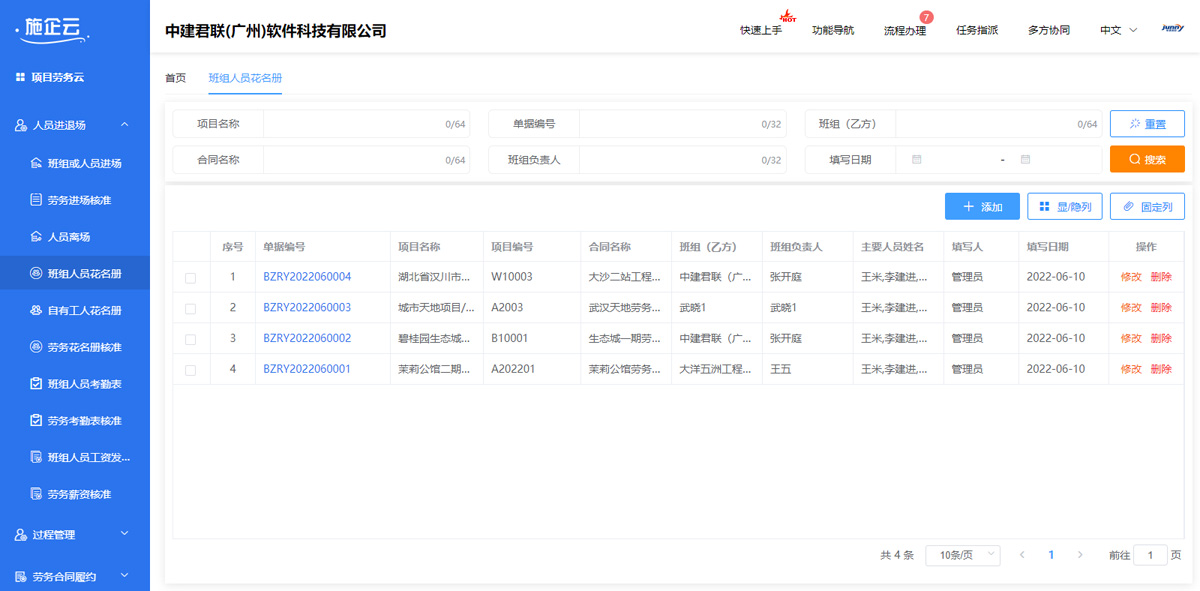Click the 劳务考勤表核准 icon

36,421
